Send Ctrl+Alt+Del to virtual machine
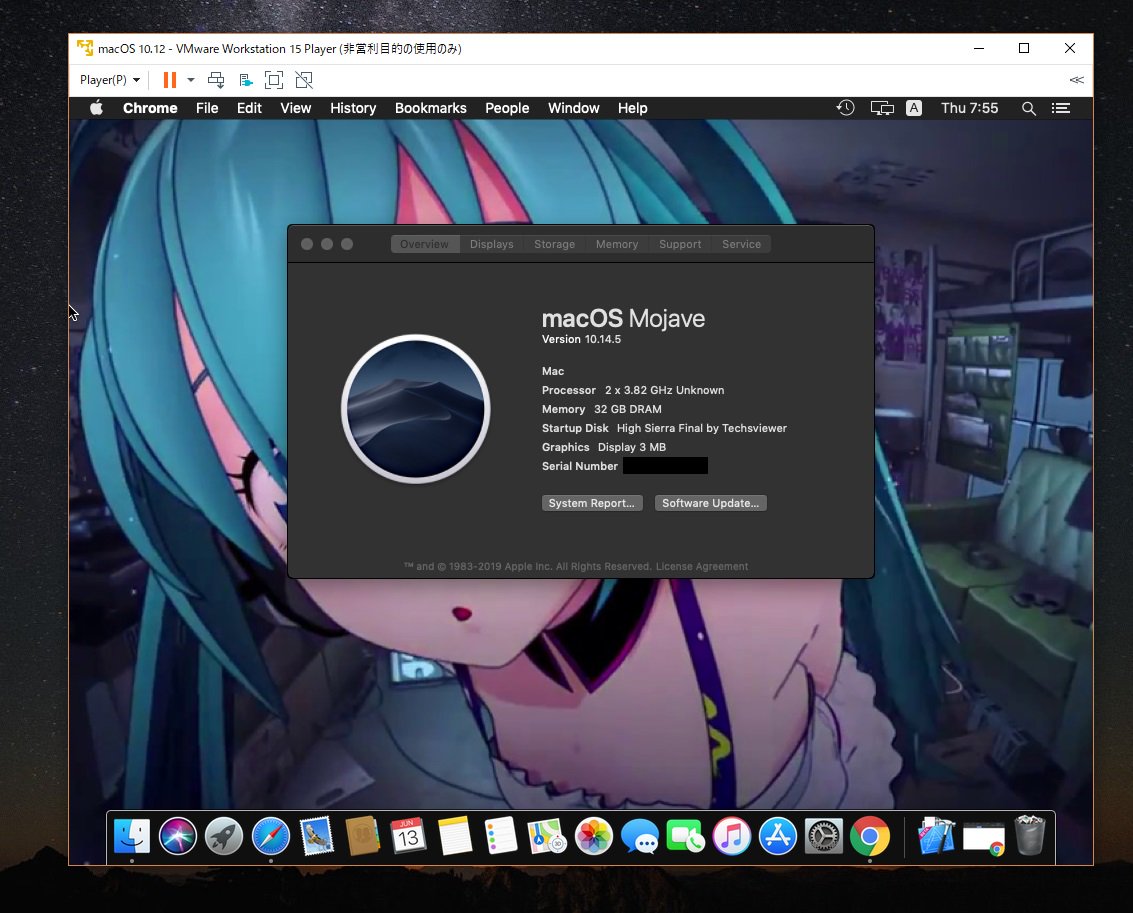Image resolution: width=1133 pixels, height=913 pixels. [215, 80]
